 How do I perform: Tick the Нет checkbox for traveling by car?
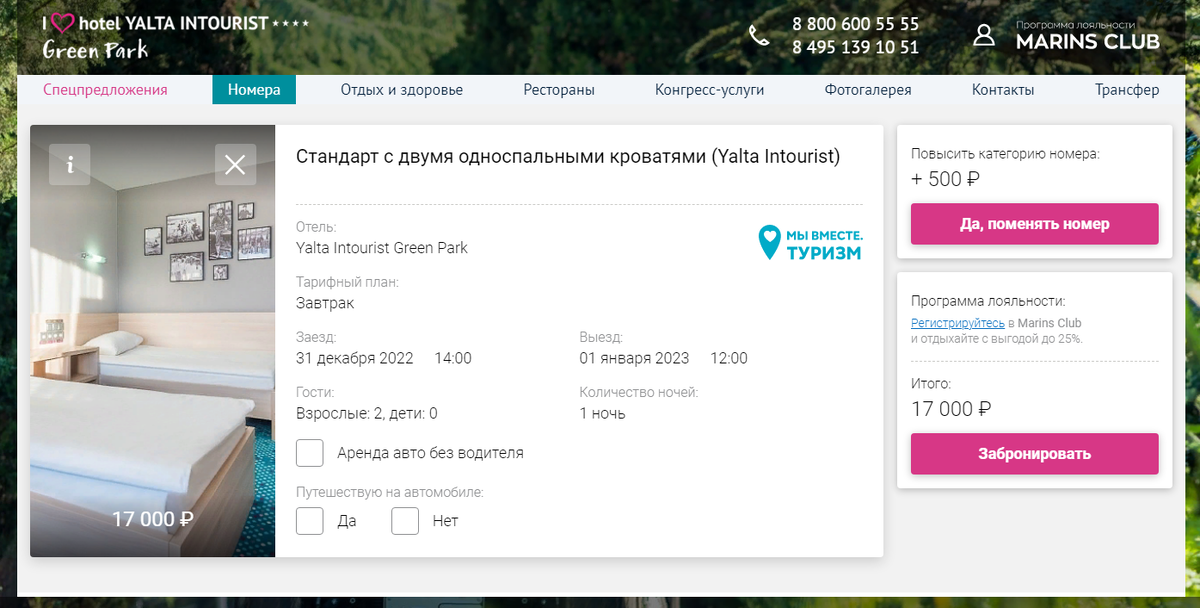405,521
